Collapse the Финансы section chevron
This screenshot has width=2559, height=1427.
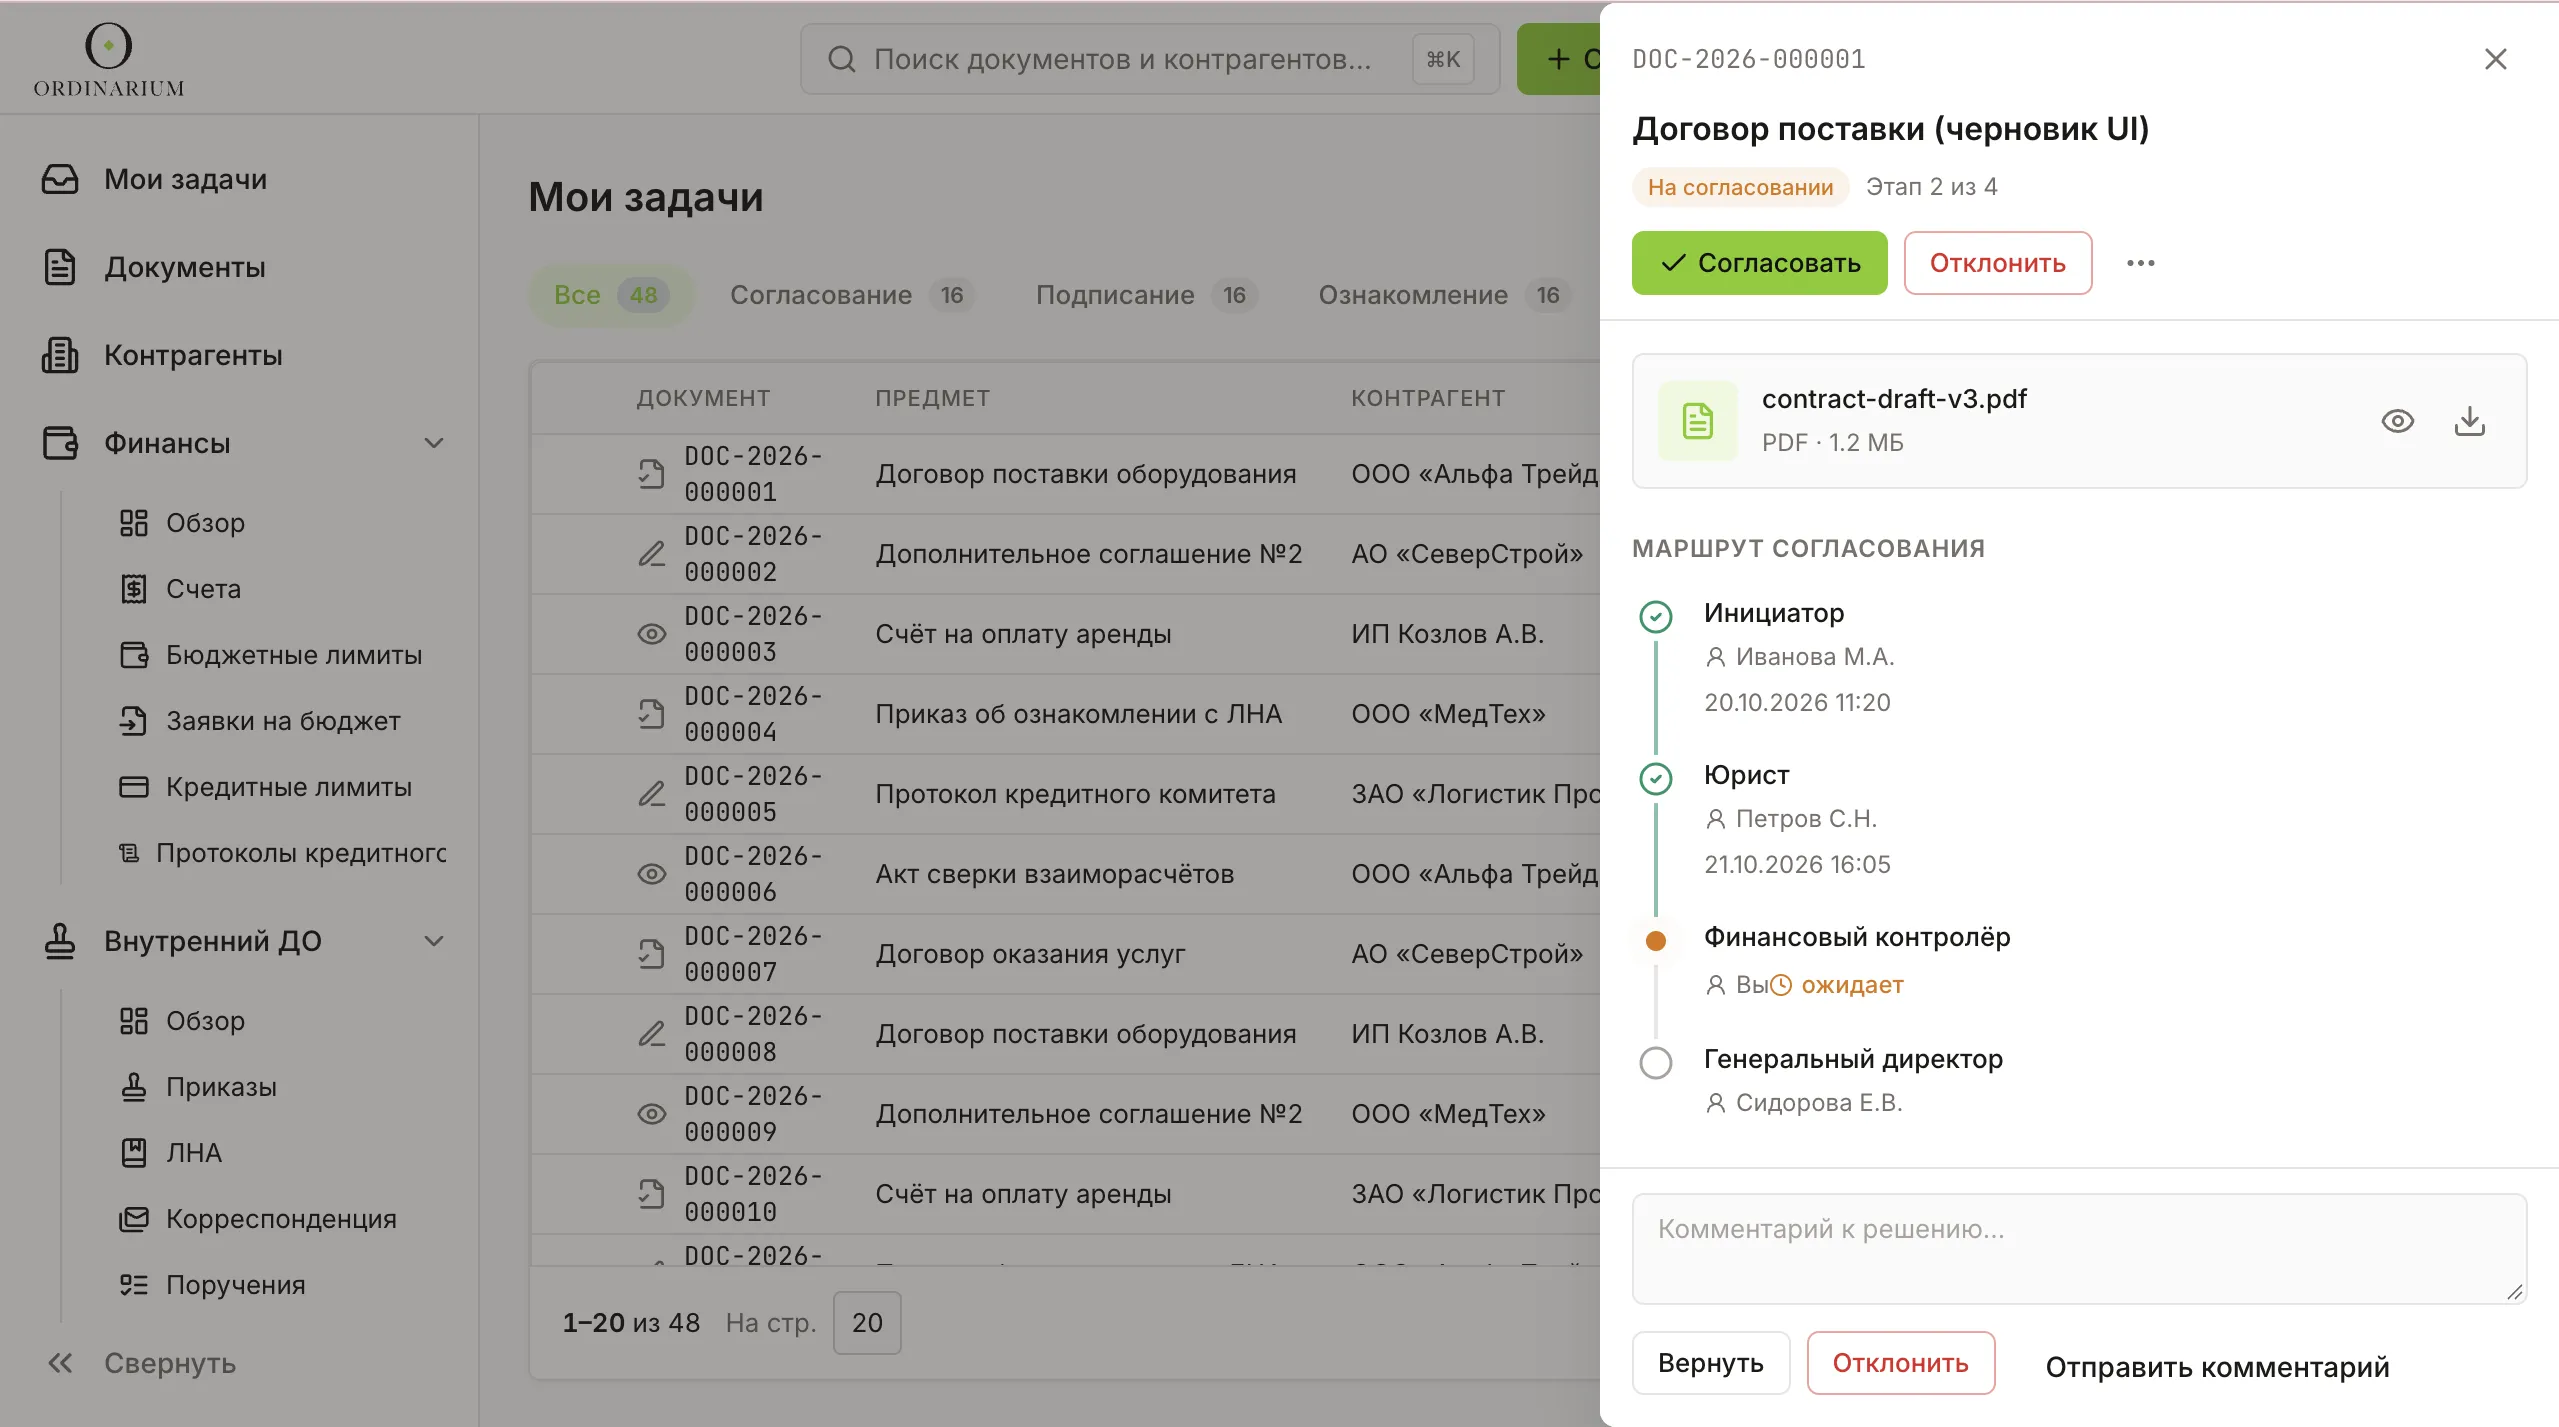pos(433,443)
